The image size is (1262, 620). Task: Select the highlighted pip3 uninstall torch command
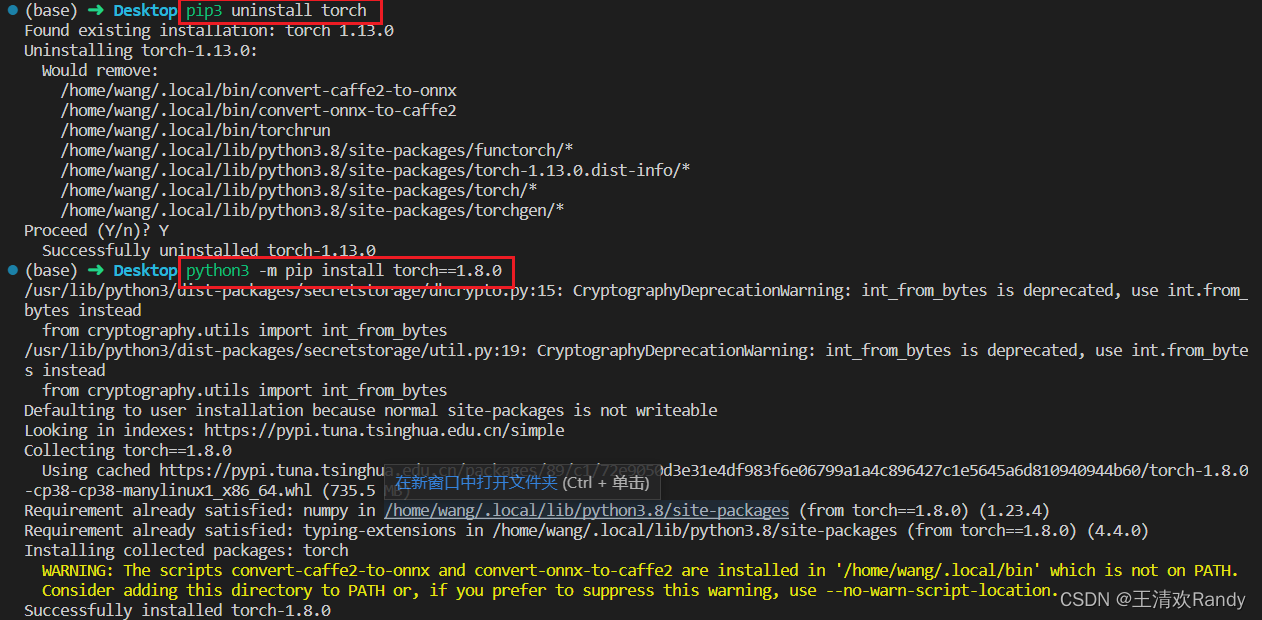[280, 11]
